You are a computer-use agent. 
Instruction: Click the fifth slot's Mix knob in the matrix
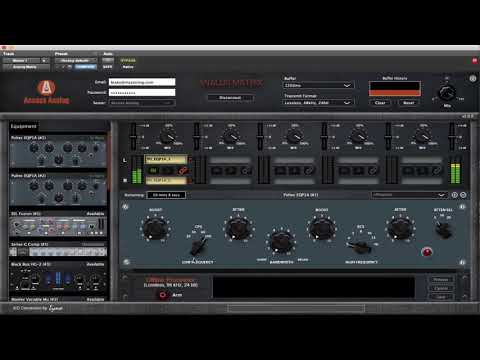(423, 137)
